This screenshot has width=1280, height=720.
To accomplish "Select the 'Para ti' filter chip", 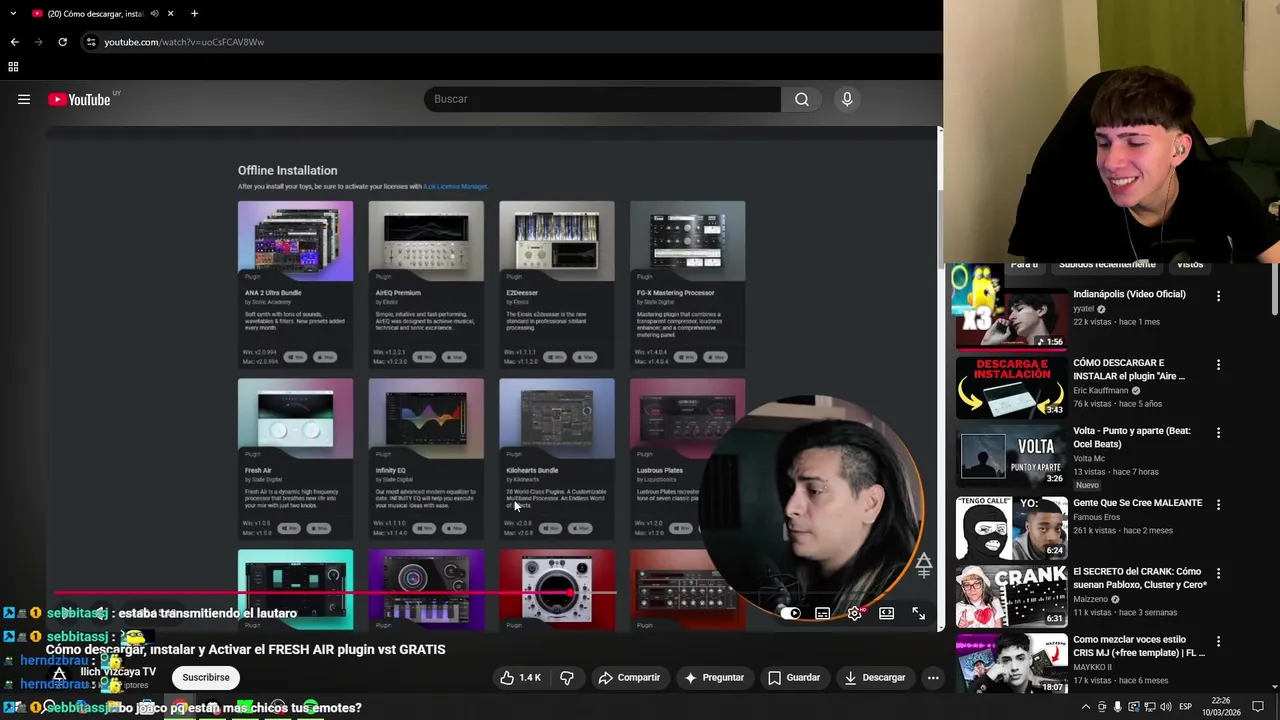I will (1024, 264).
